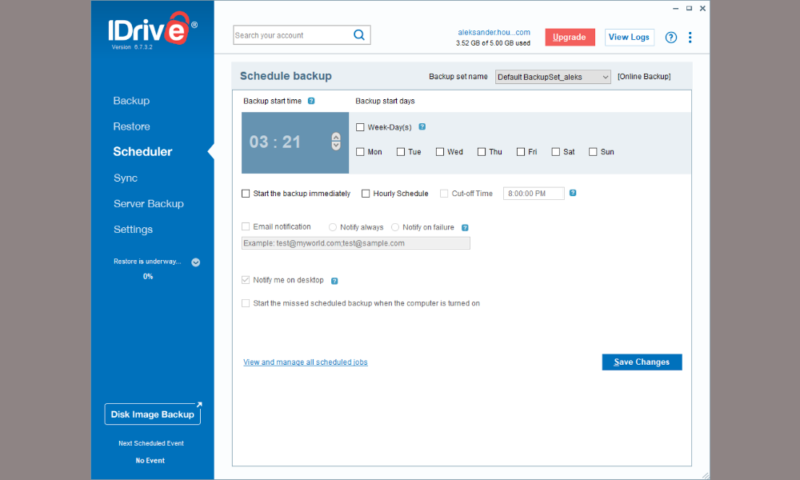Open help via the question mark icon
The image size is (800, 480).
click(671, 37)
